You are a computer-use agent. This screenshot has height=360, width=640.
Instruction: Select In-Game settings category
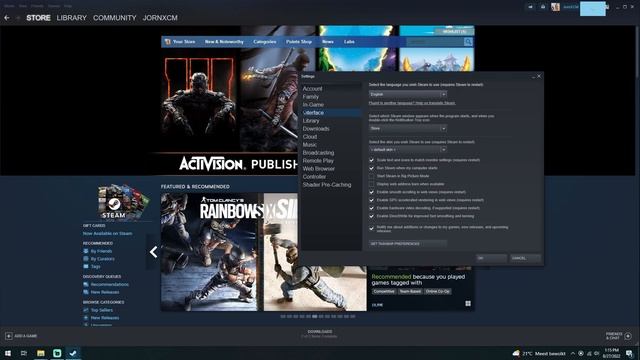(x=313, y=104)
